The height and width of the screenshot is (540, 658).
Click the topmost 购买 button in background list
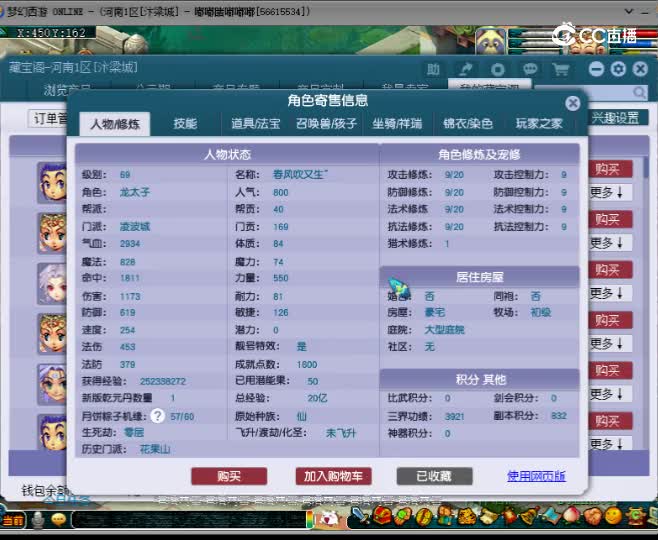tap(609, 169)
